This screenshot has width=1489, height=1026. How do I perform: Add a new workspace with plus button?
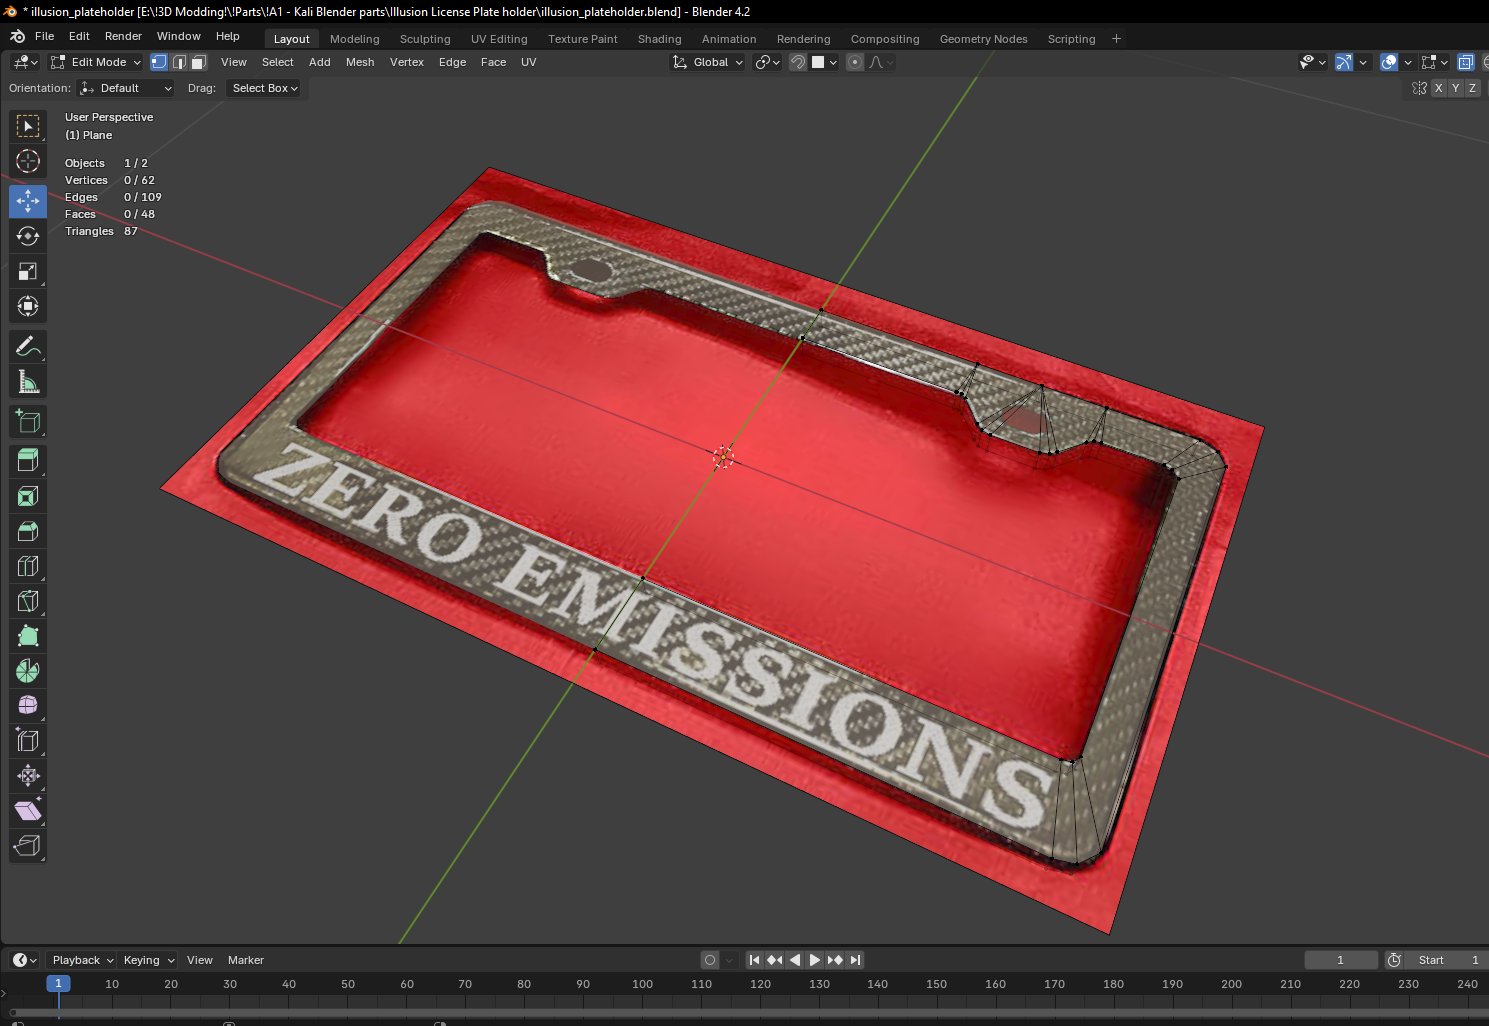[1116, 39]
